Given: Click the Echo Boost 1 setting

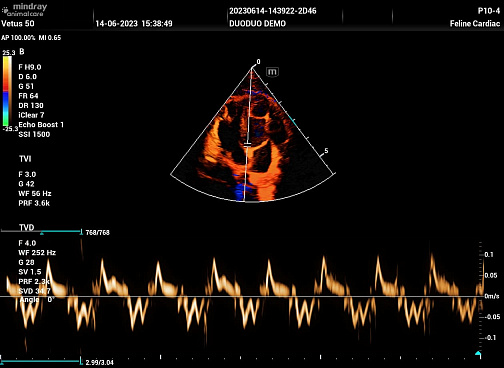Looking at the screenshot, I should coord(41,125).
